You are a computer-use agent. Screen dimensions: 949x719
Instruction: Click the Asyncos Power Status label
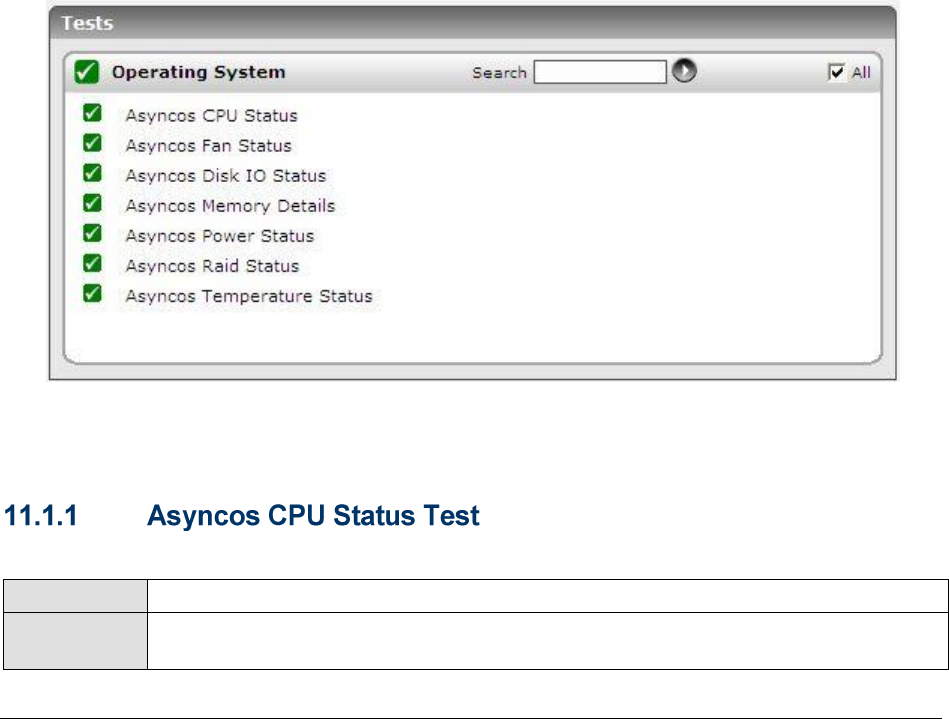[x=219, y=236]
